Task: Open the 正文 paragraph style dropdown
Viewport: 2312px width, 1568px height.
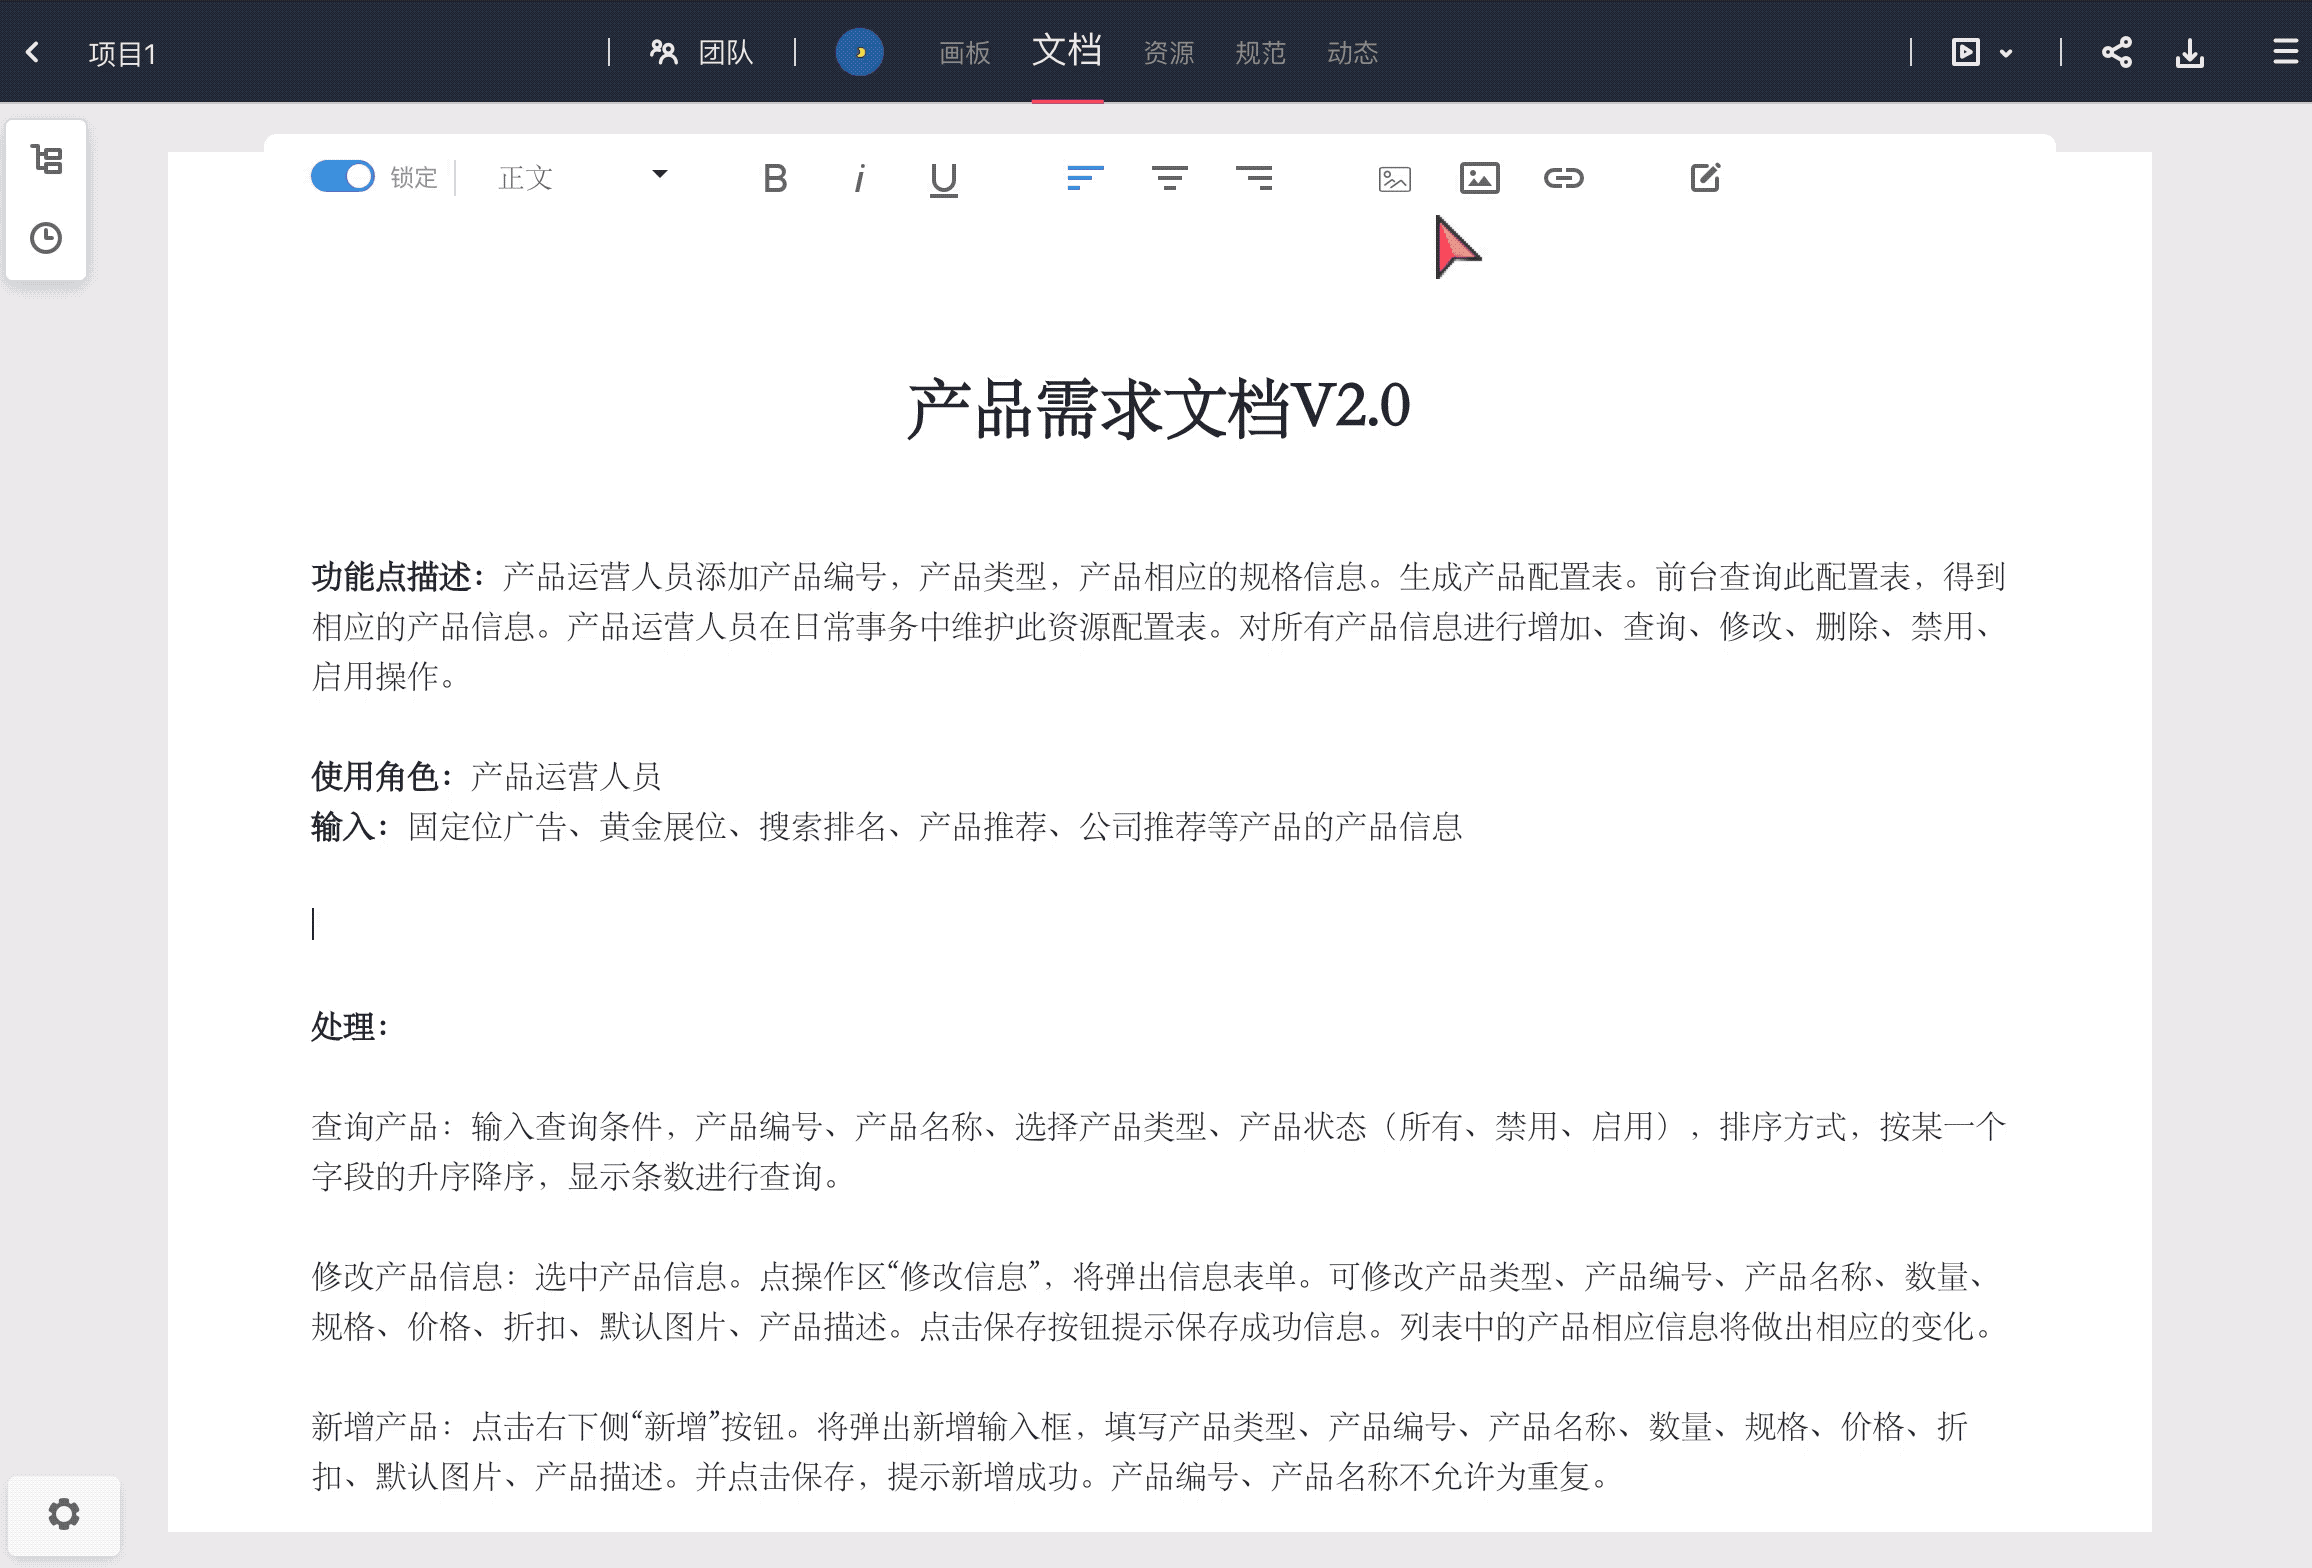Action: tap(582, 177)
